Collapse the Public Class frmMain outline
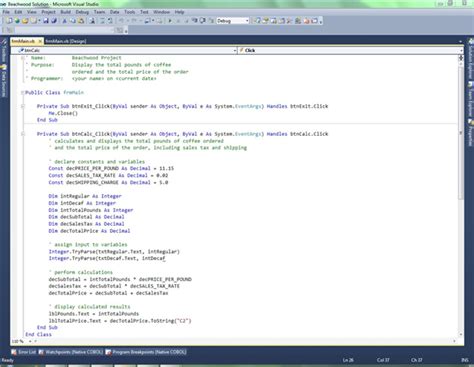Screen dimensions: 474x367 point(23,92)
